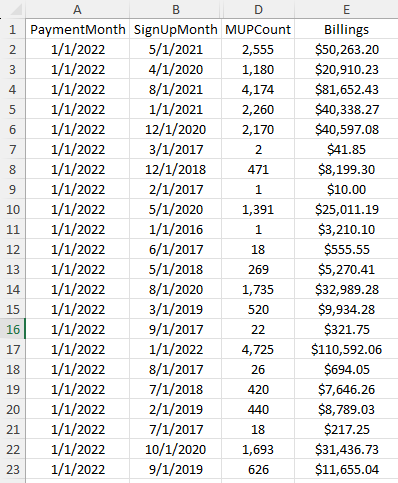
Task: Click the Billings header cell
Action: (347, 29)
